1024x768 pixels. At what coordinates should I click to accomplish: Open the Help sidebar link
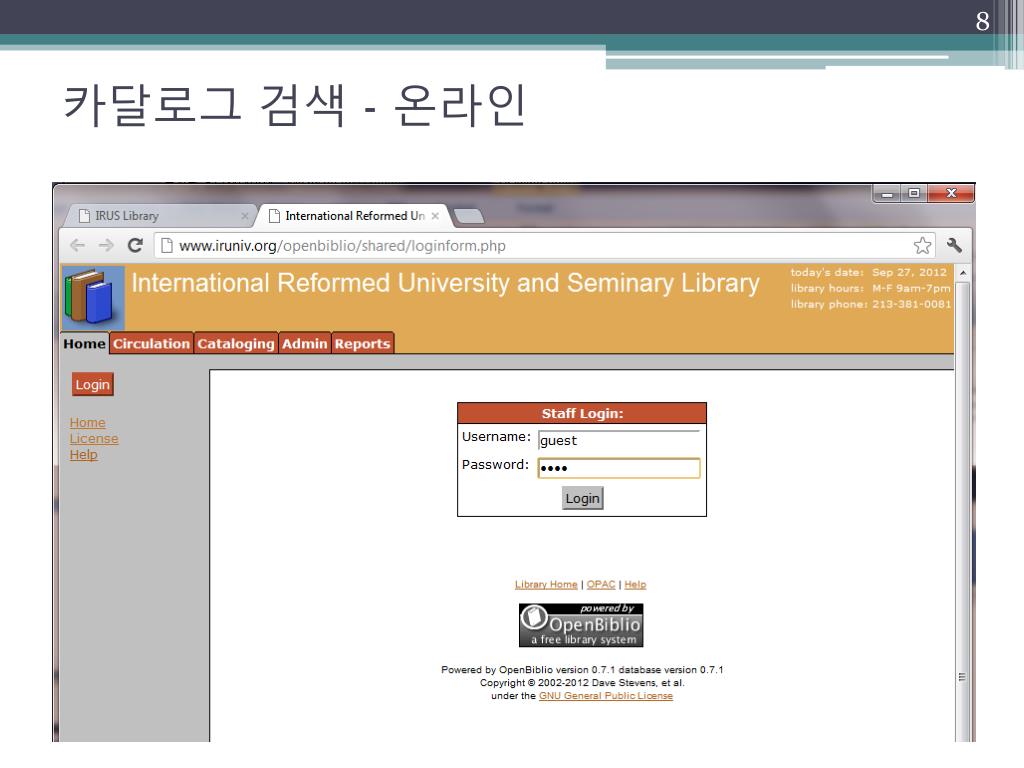click(x=84, y=455)
